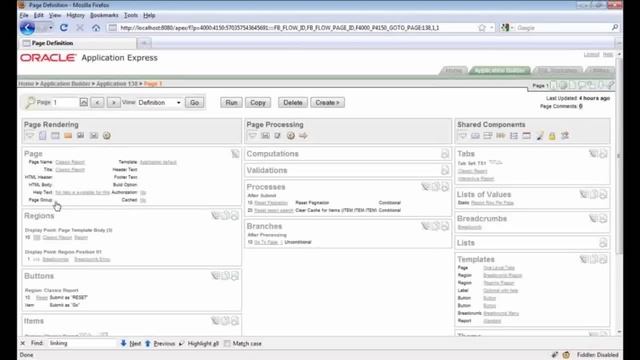Click the create icon in Validations section
The height and width of the screenshot is (360, 640).
[445, 170]
